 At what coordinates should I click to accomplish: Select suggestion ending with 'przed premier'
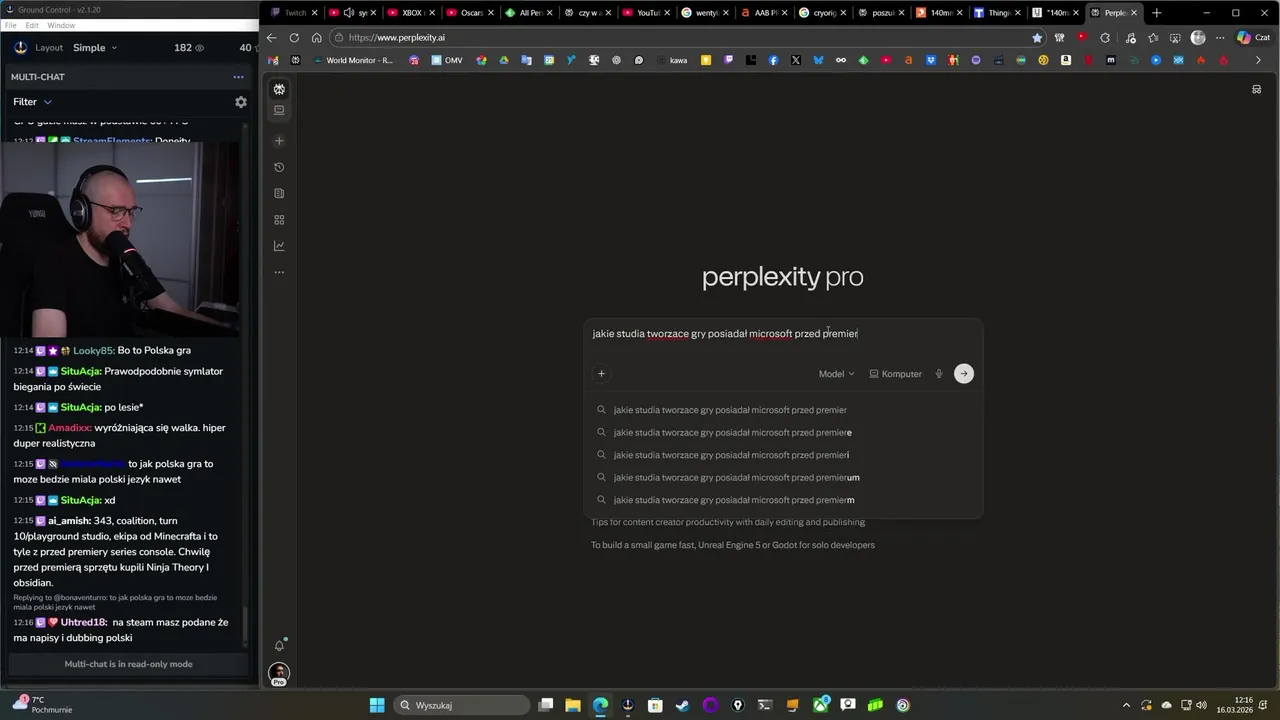coord(783,410)
